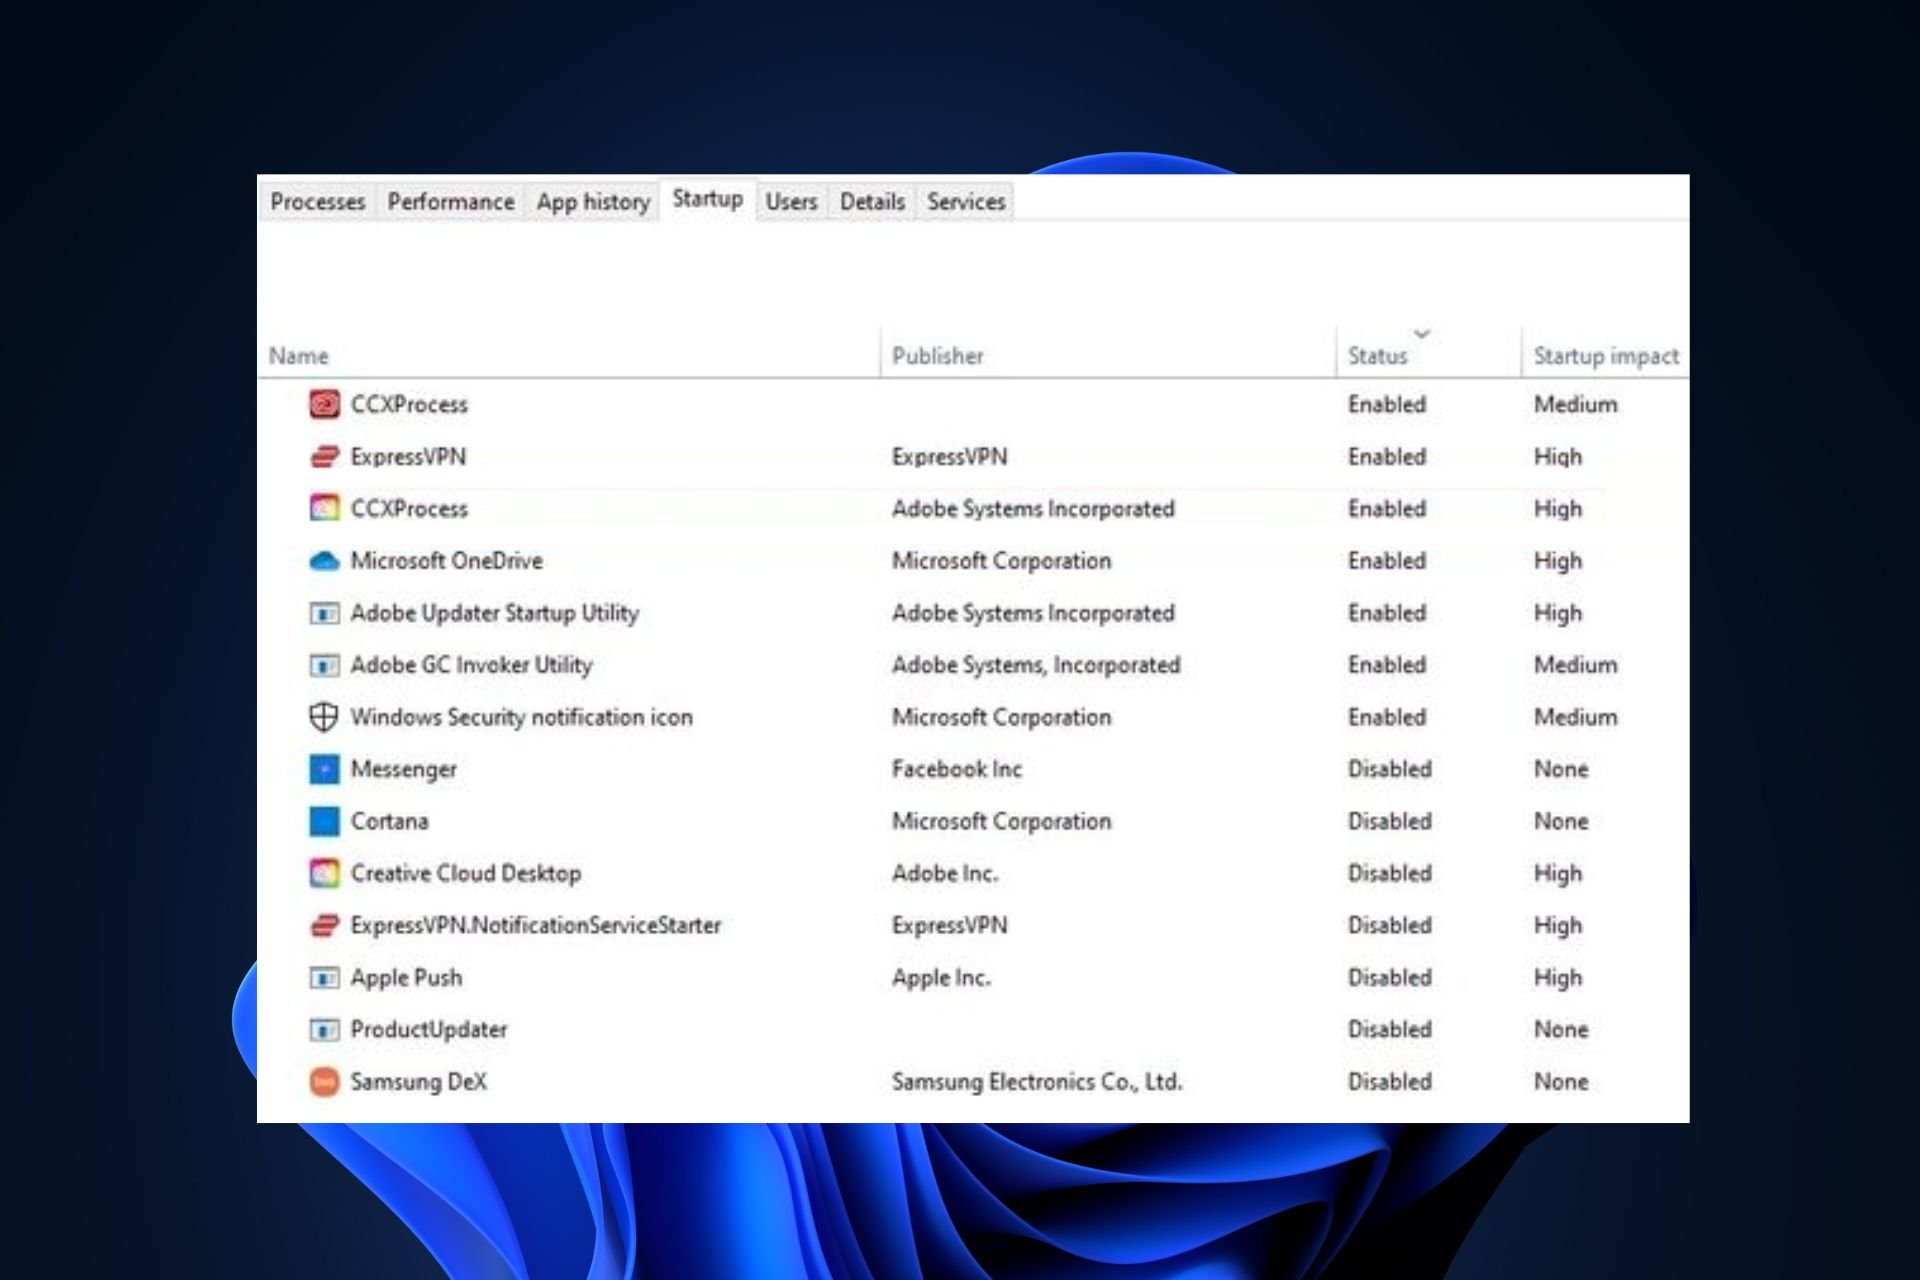Switch to the Users tab
Image resolution: width=1920 pixels, height=1280 pixels.
click(791, 202)
